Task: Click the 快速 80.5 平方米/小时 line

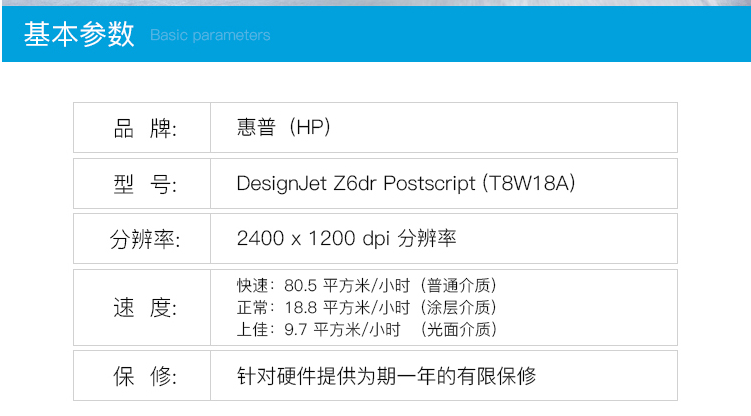Action: point(324,285)
